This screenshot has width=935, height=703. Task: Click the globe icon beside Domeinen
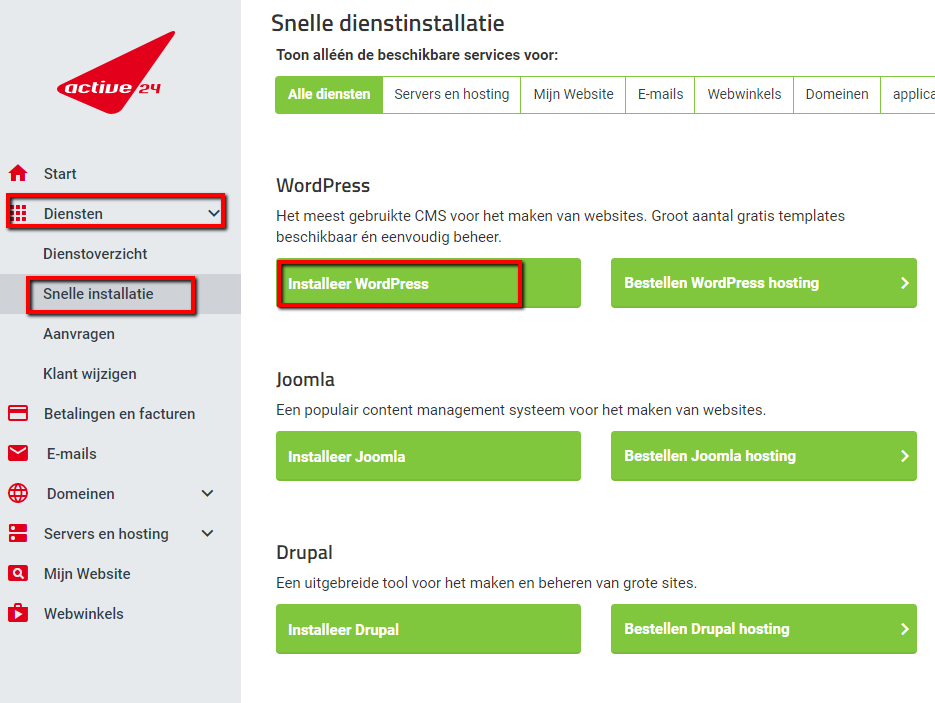coord(18,493)
